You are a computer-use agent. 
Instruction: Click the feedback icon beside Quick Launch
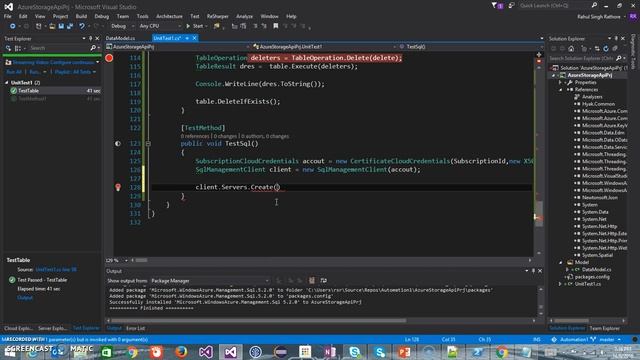point(511,5)
